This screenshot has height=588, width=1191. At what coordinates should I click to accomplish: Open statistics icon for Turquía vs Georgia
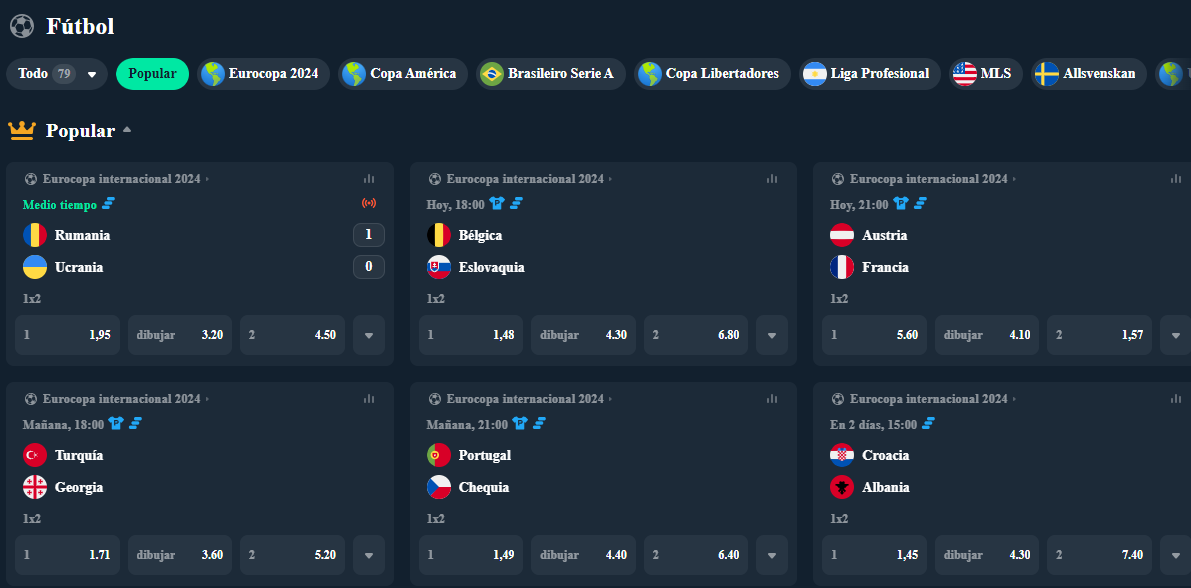[x=369, y=399]
